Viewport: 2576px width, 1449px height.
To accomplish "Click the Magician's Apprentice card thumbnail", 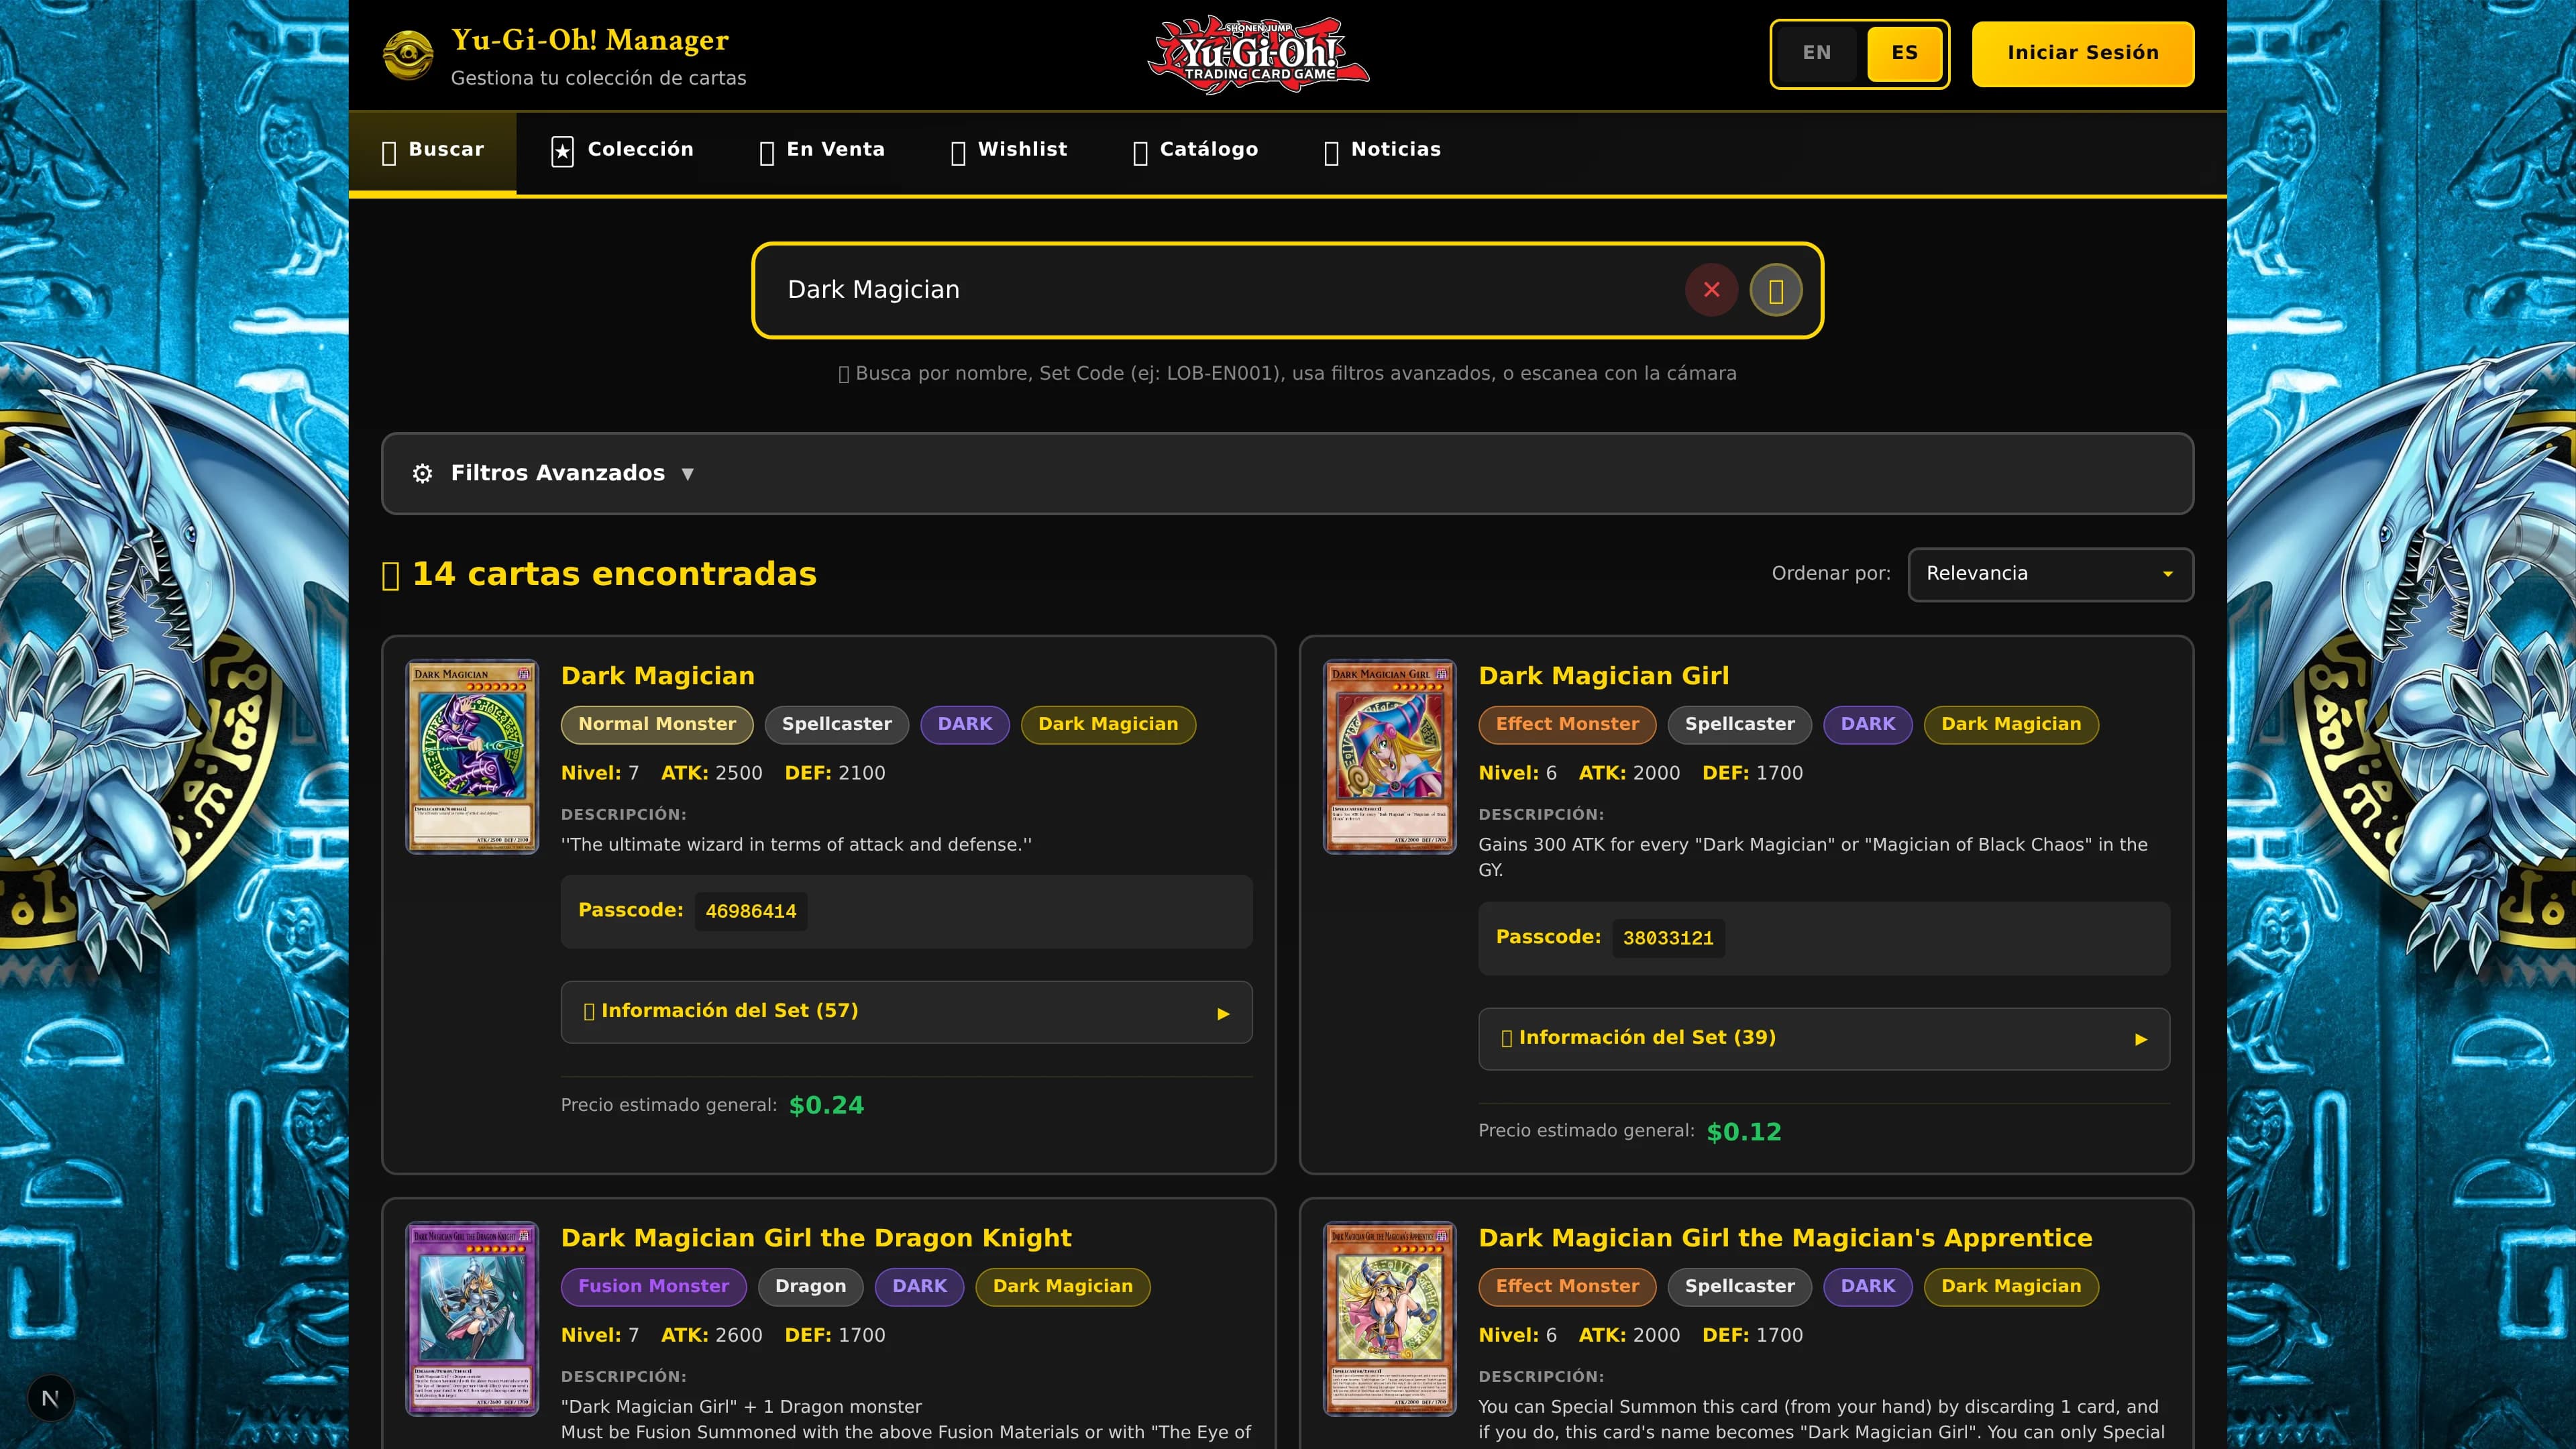I will [1390, 1319].
